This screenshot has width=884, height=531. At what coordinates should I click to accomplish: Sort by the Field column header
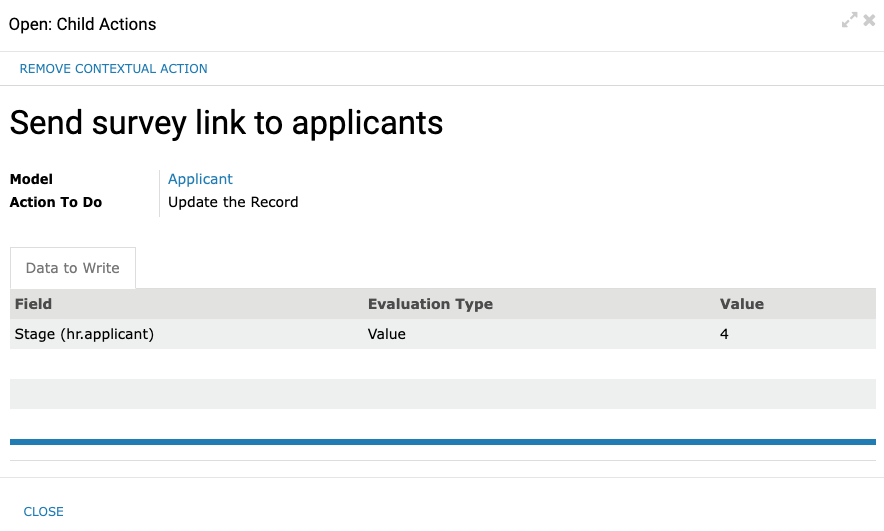(x=33, y=304)
